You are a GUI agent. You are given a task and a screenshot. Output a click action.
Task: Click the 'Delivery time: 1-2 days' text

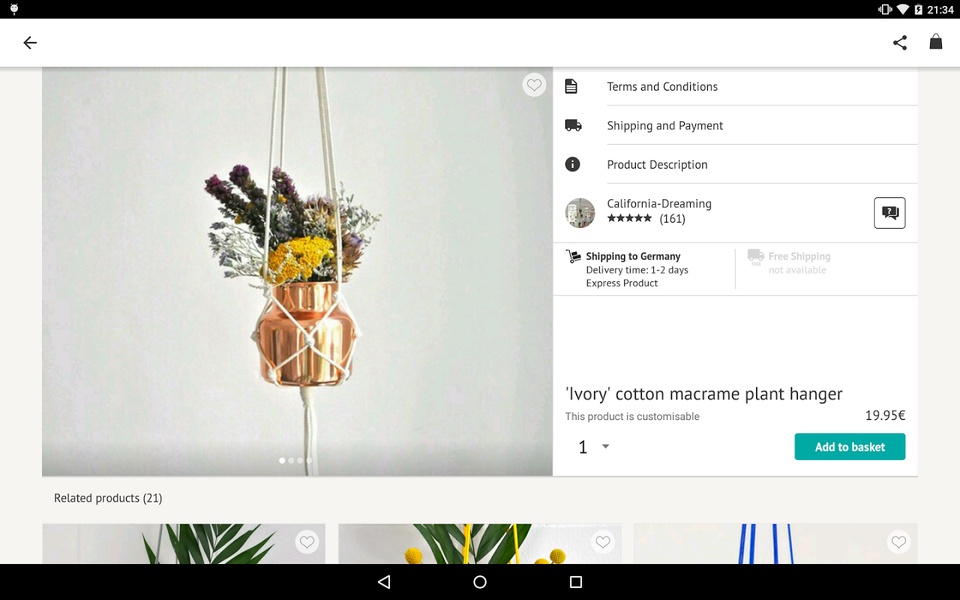coord(637,270)
